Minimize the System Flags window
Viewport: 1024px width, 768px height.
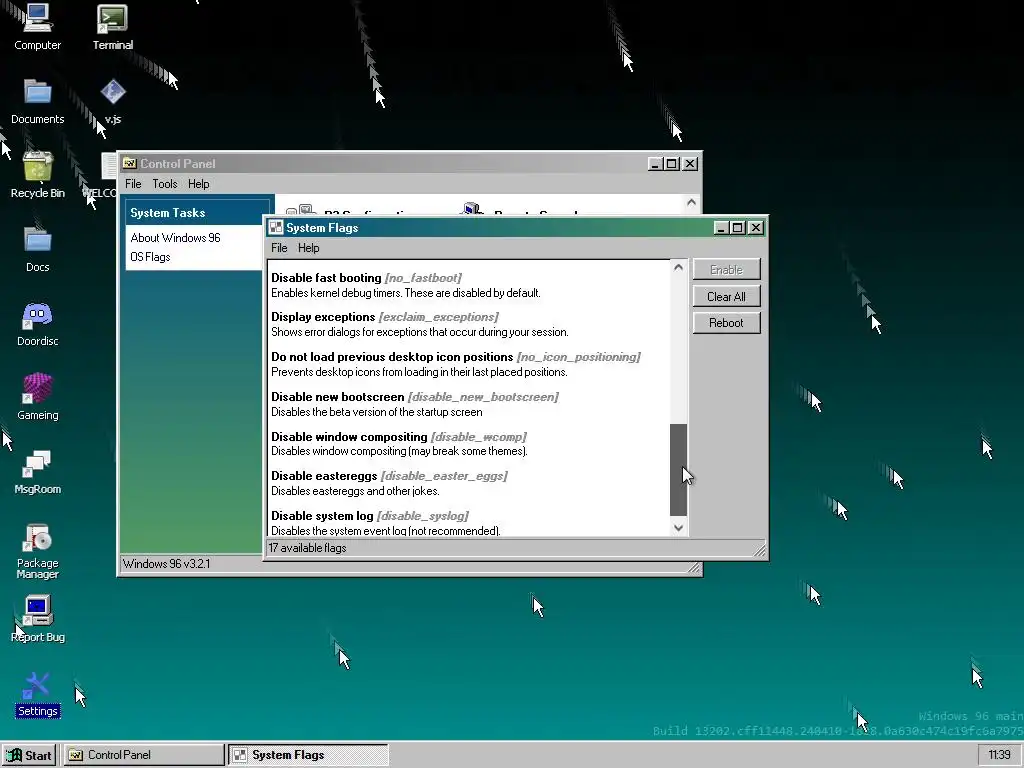720,227
